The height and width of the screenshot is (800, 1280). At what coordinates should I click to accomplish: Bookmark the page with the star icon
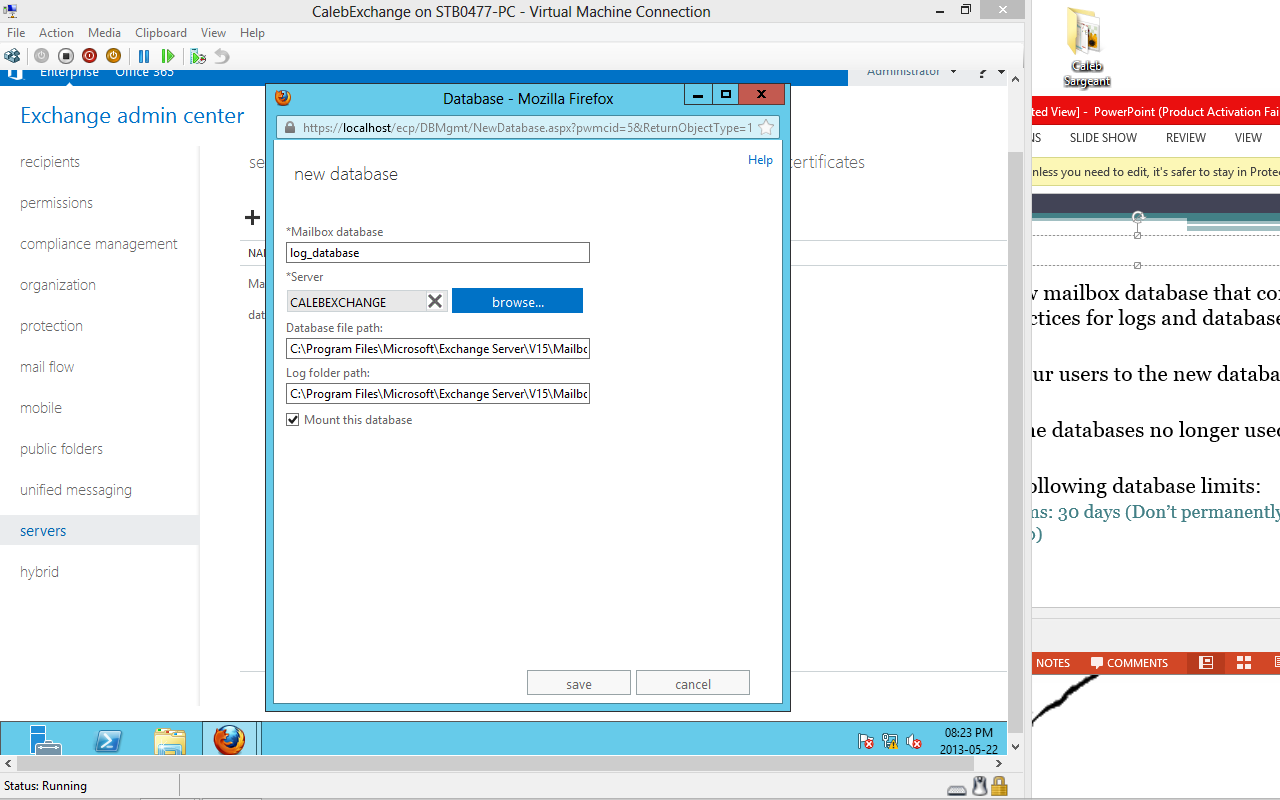766,127
